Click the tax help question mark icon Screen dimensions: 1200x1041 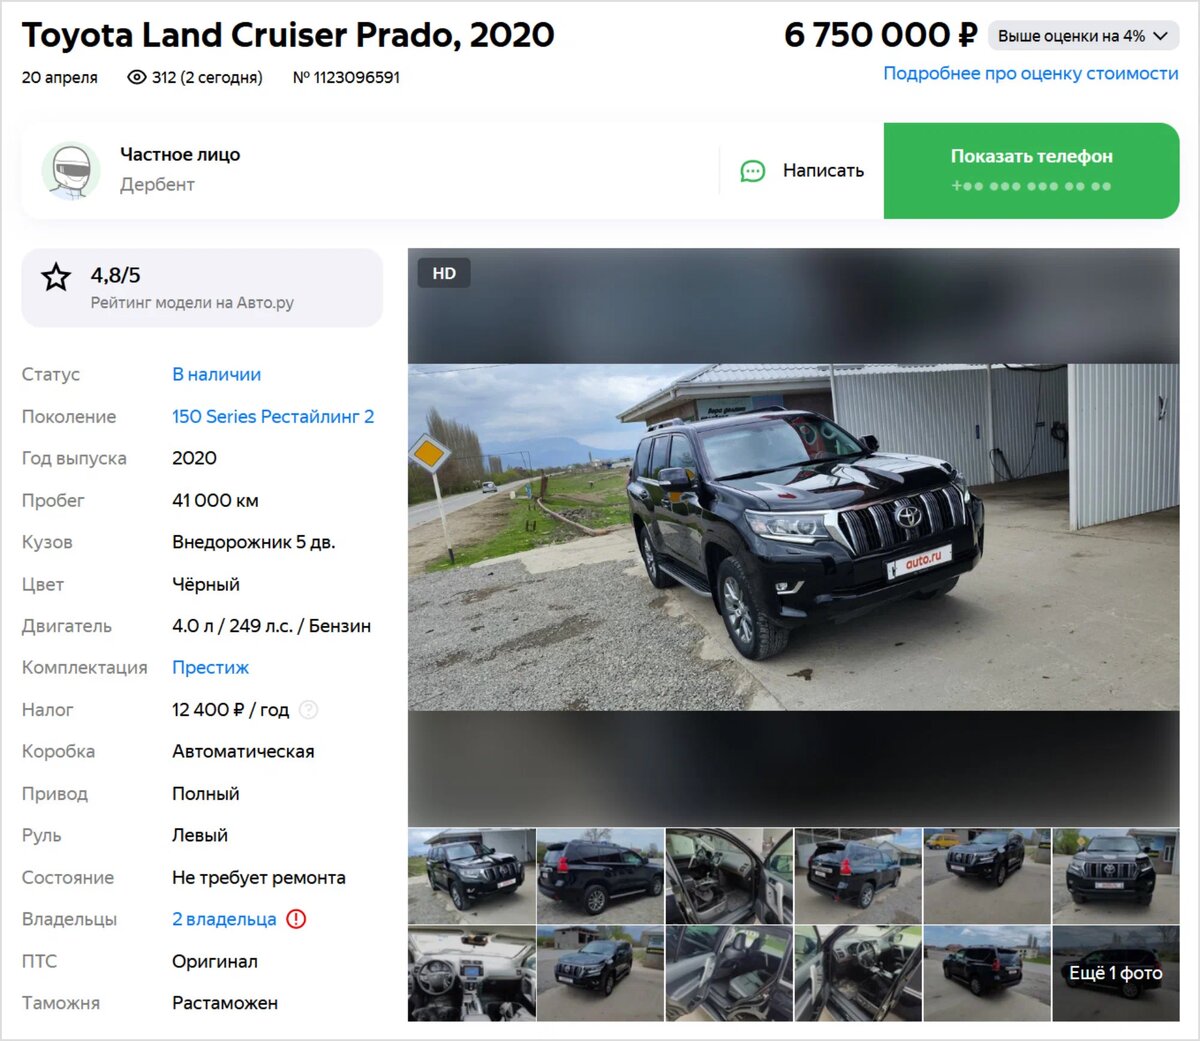coord(309,709)
